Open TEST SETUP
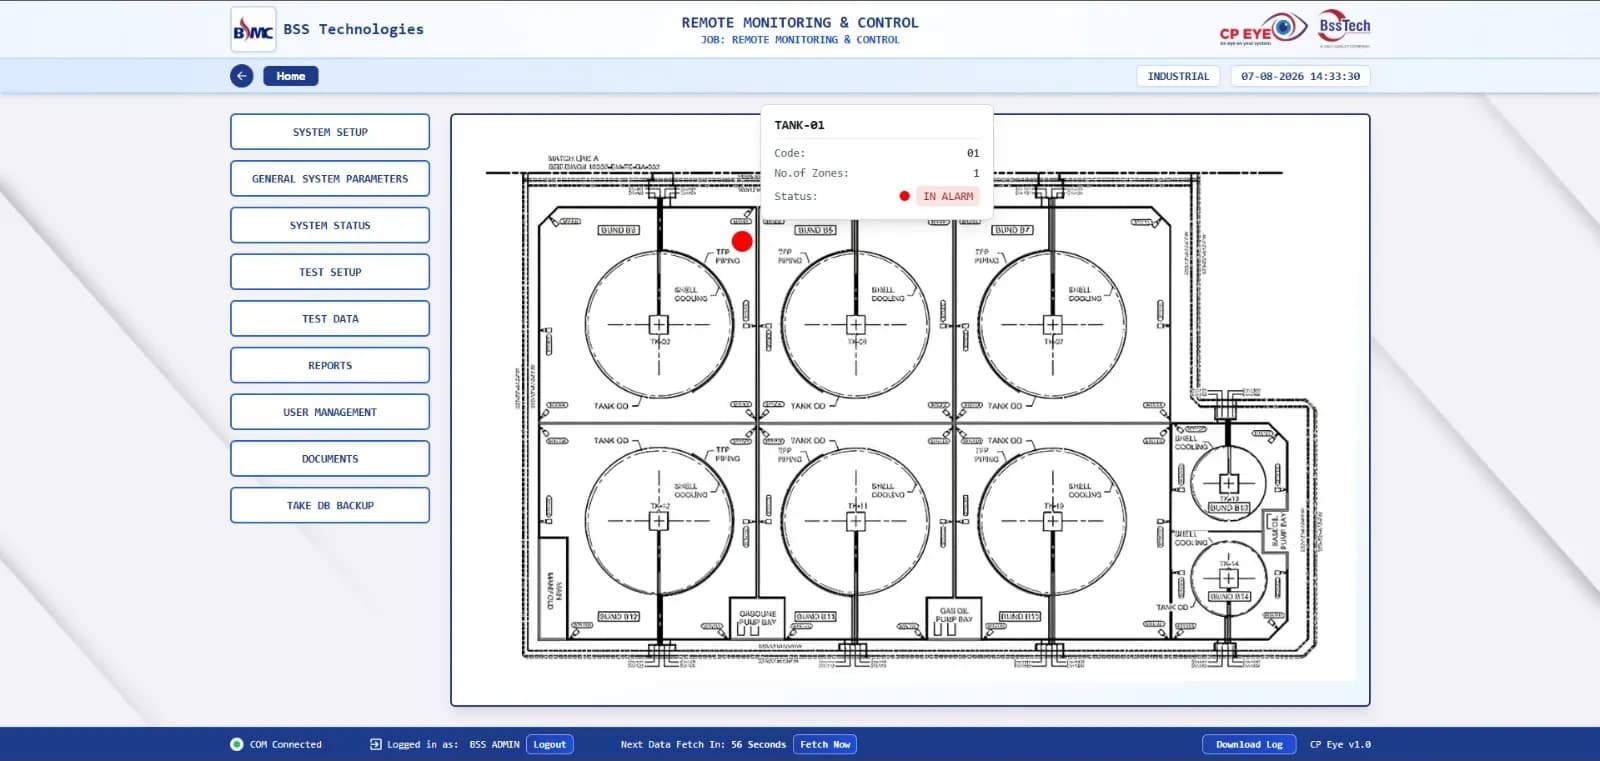The image size is (1600, 761). 330,272
